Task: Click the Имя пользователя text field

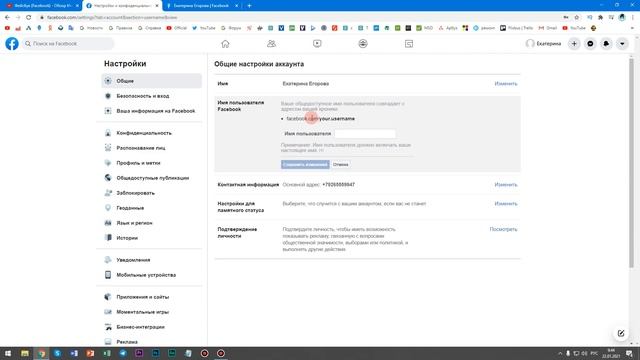Action: [x=365, y=133]
